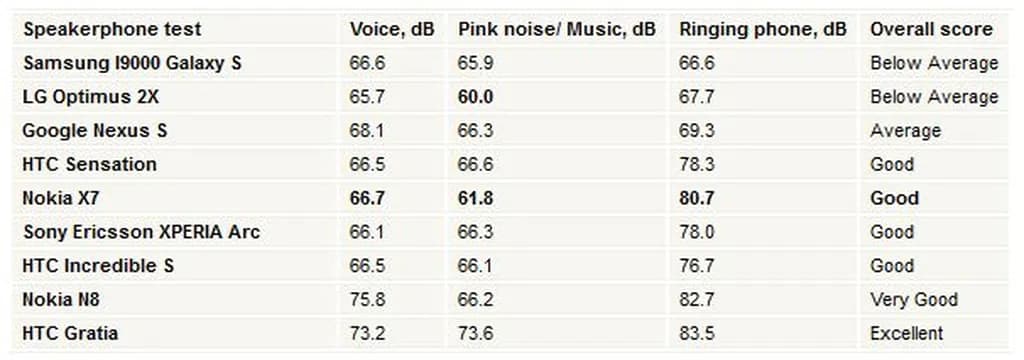Click the Nokia N8 row label

click(x=61, y=300)
